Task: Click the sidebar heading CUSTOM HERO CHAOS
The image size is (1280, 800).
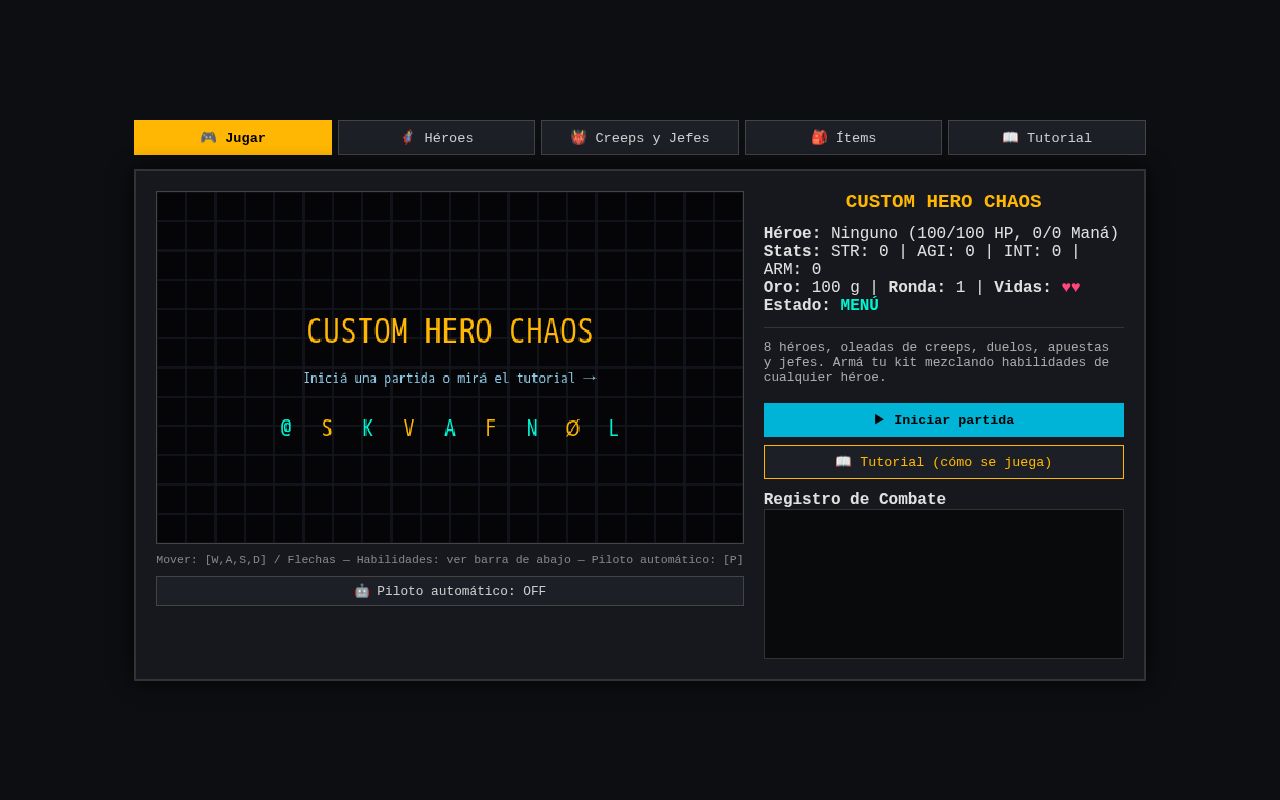Action: [x=944, y=202]
